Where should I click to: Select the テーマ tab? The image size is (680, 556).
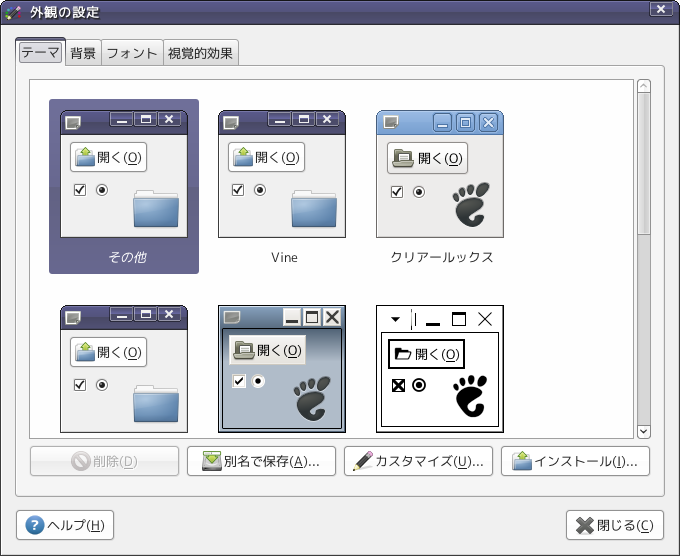click(40, 52)
